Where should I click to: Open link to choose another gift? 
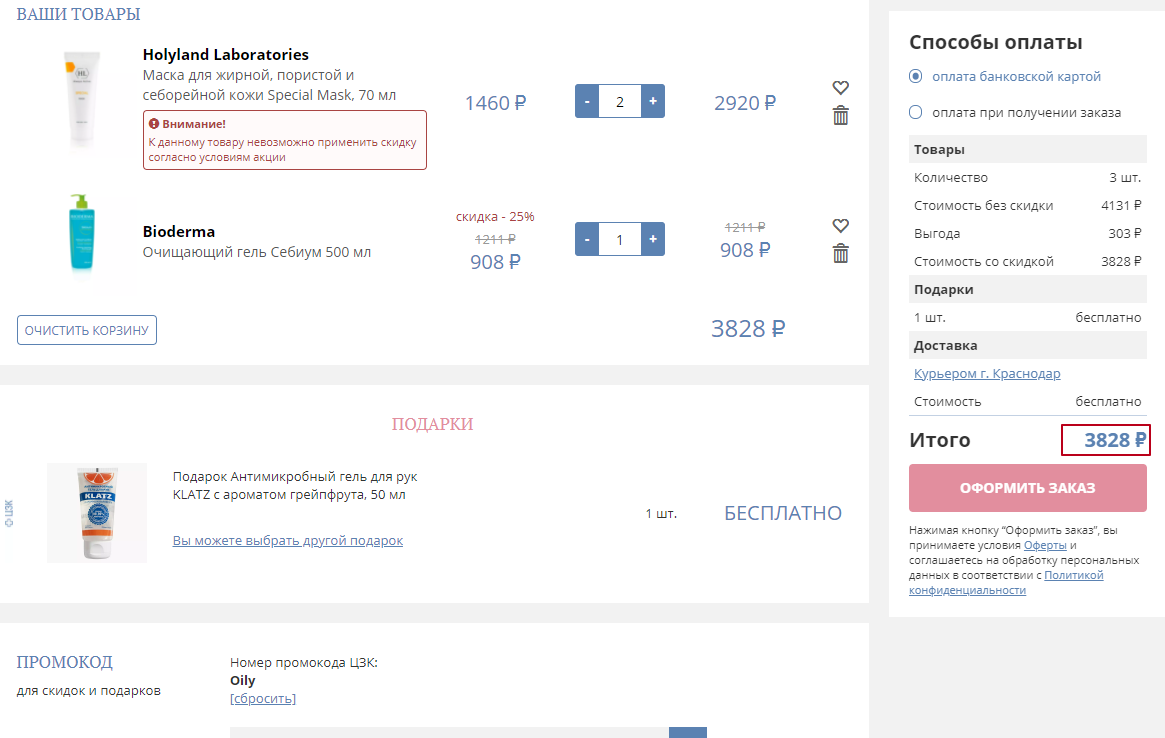click(x=287, y=540)
